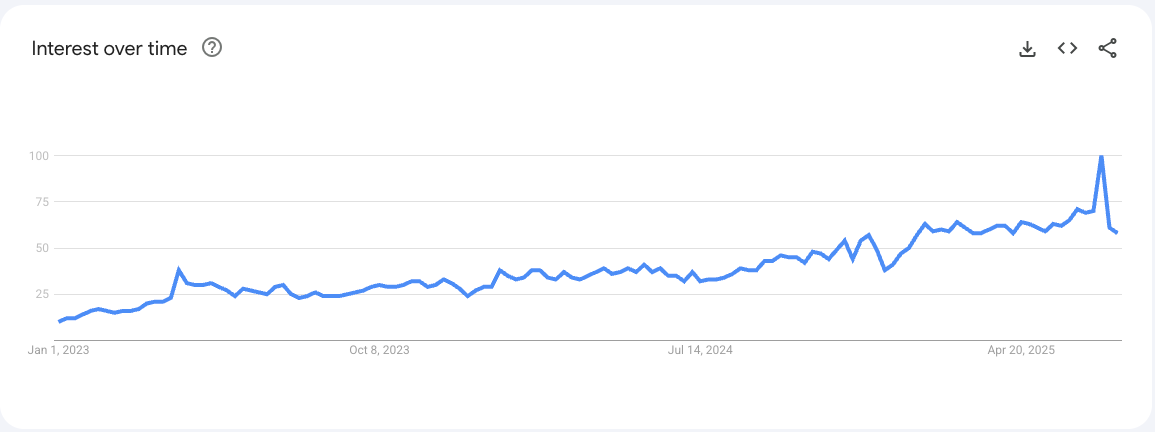The height and width of the screenshot is (432, 1155).
Task: Open the embed code icon
Action: pyautogui.click(x=1067, y=49)
